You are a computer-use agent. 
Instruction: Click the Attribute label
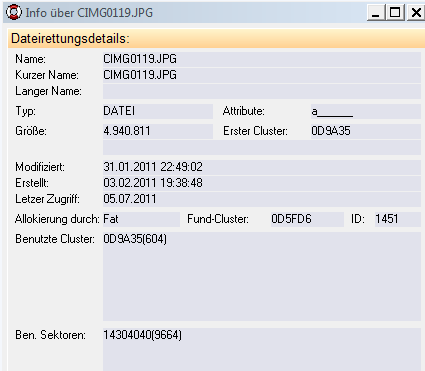[x=243, y=111]
